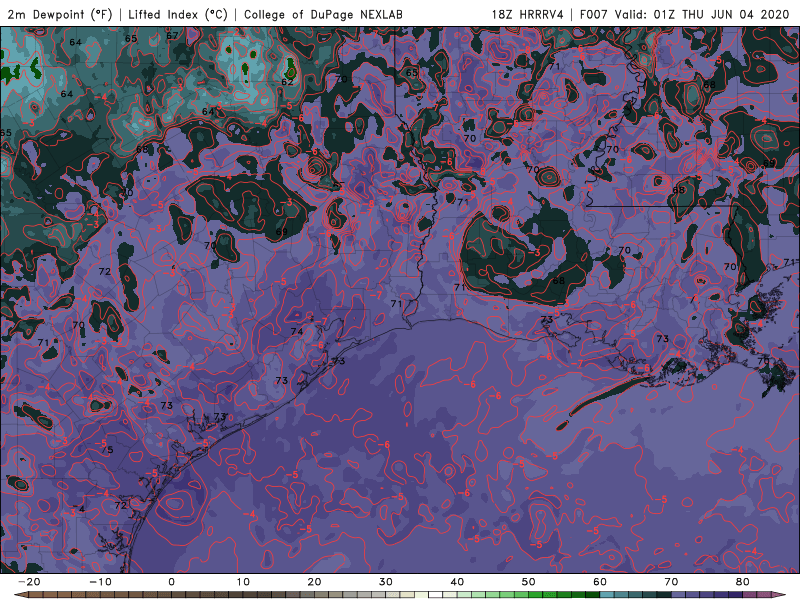The height and width of the screenshot is (600, 800).
Task: Click the 67 dewpoint value on the map
Action: click(x=172, y=36)
